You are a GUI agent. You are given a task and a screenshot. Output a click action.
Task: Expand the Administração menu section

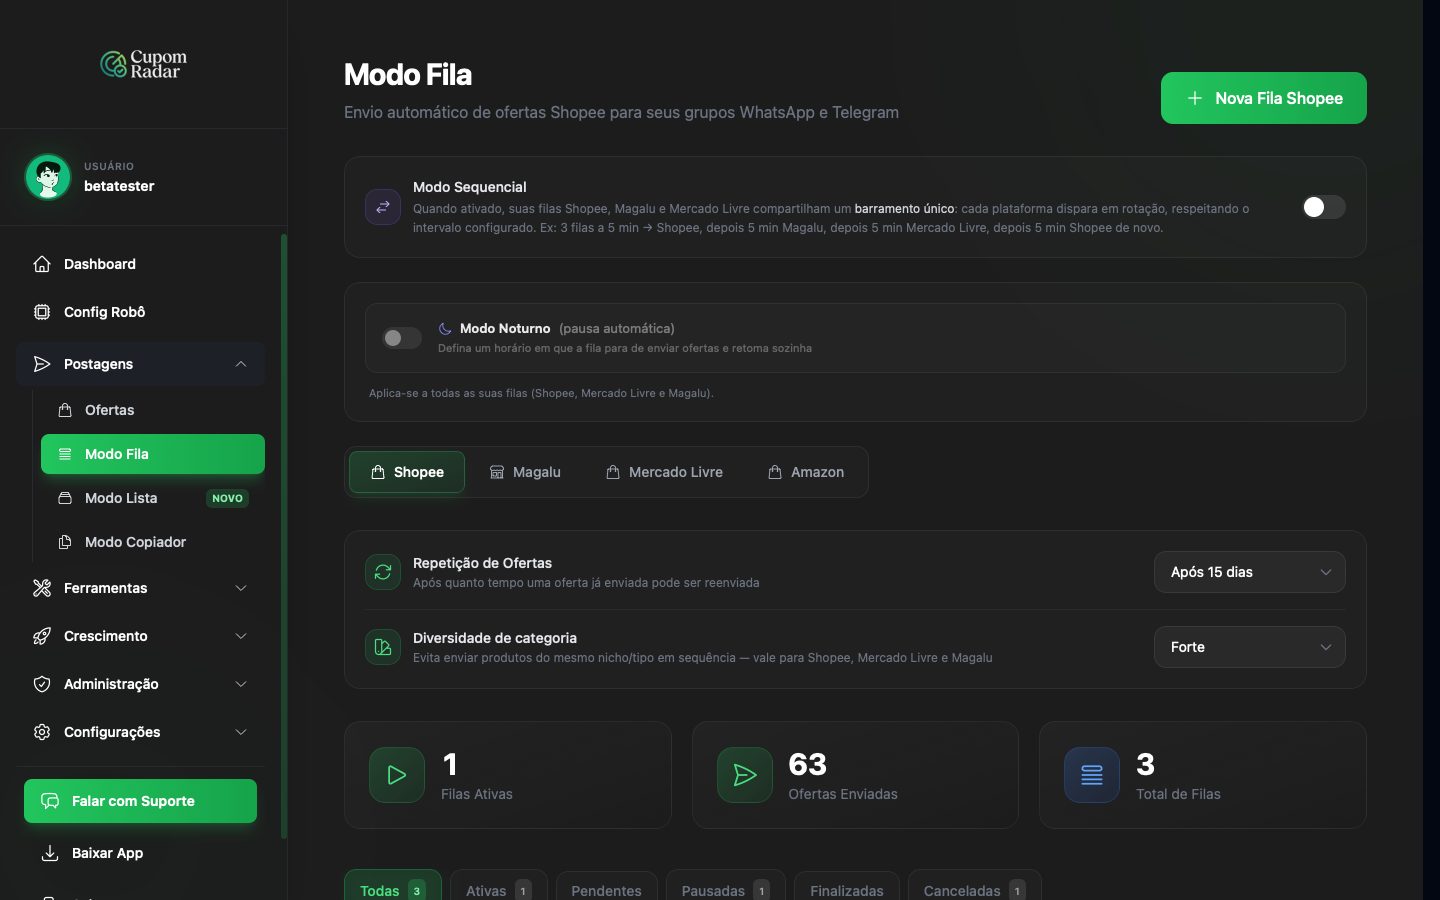coord(241,684)
